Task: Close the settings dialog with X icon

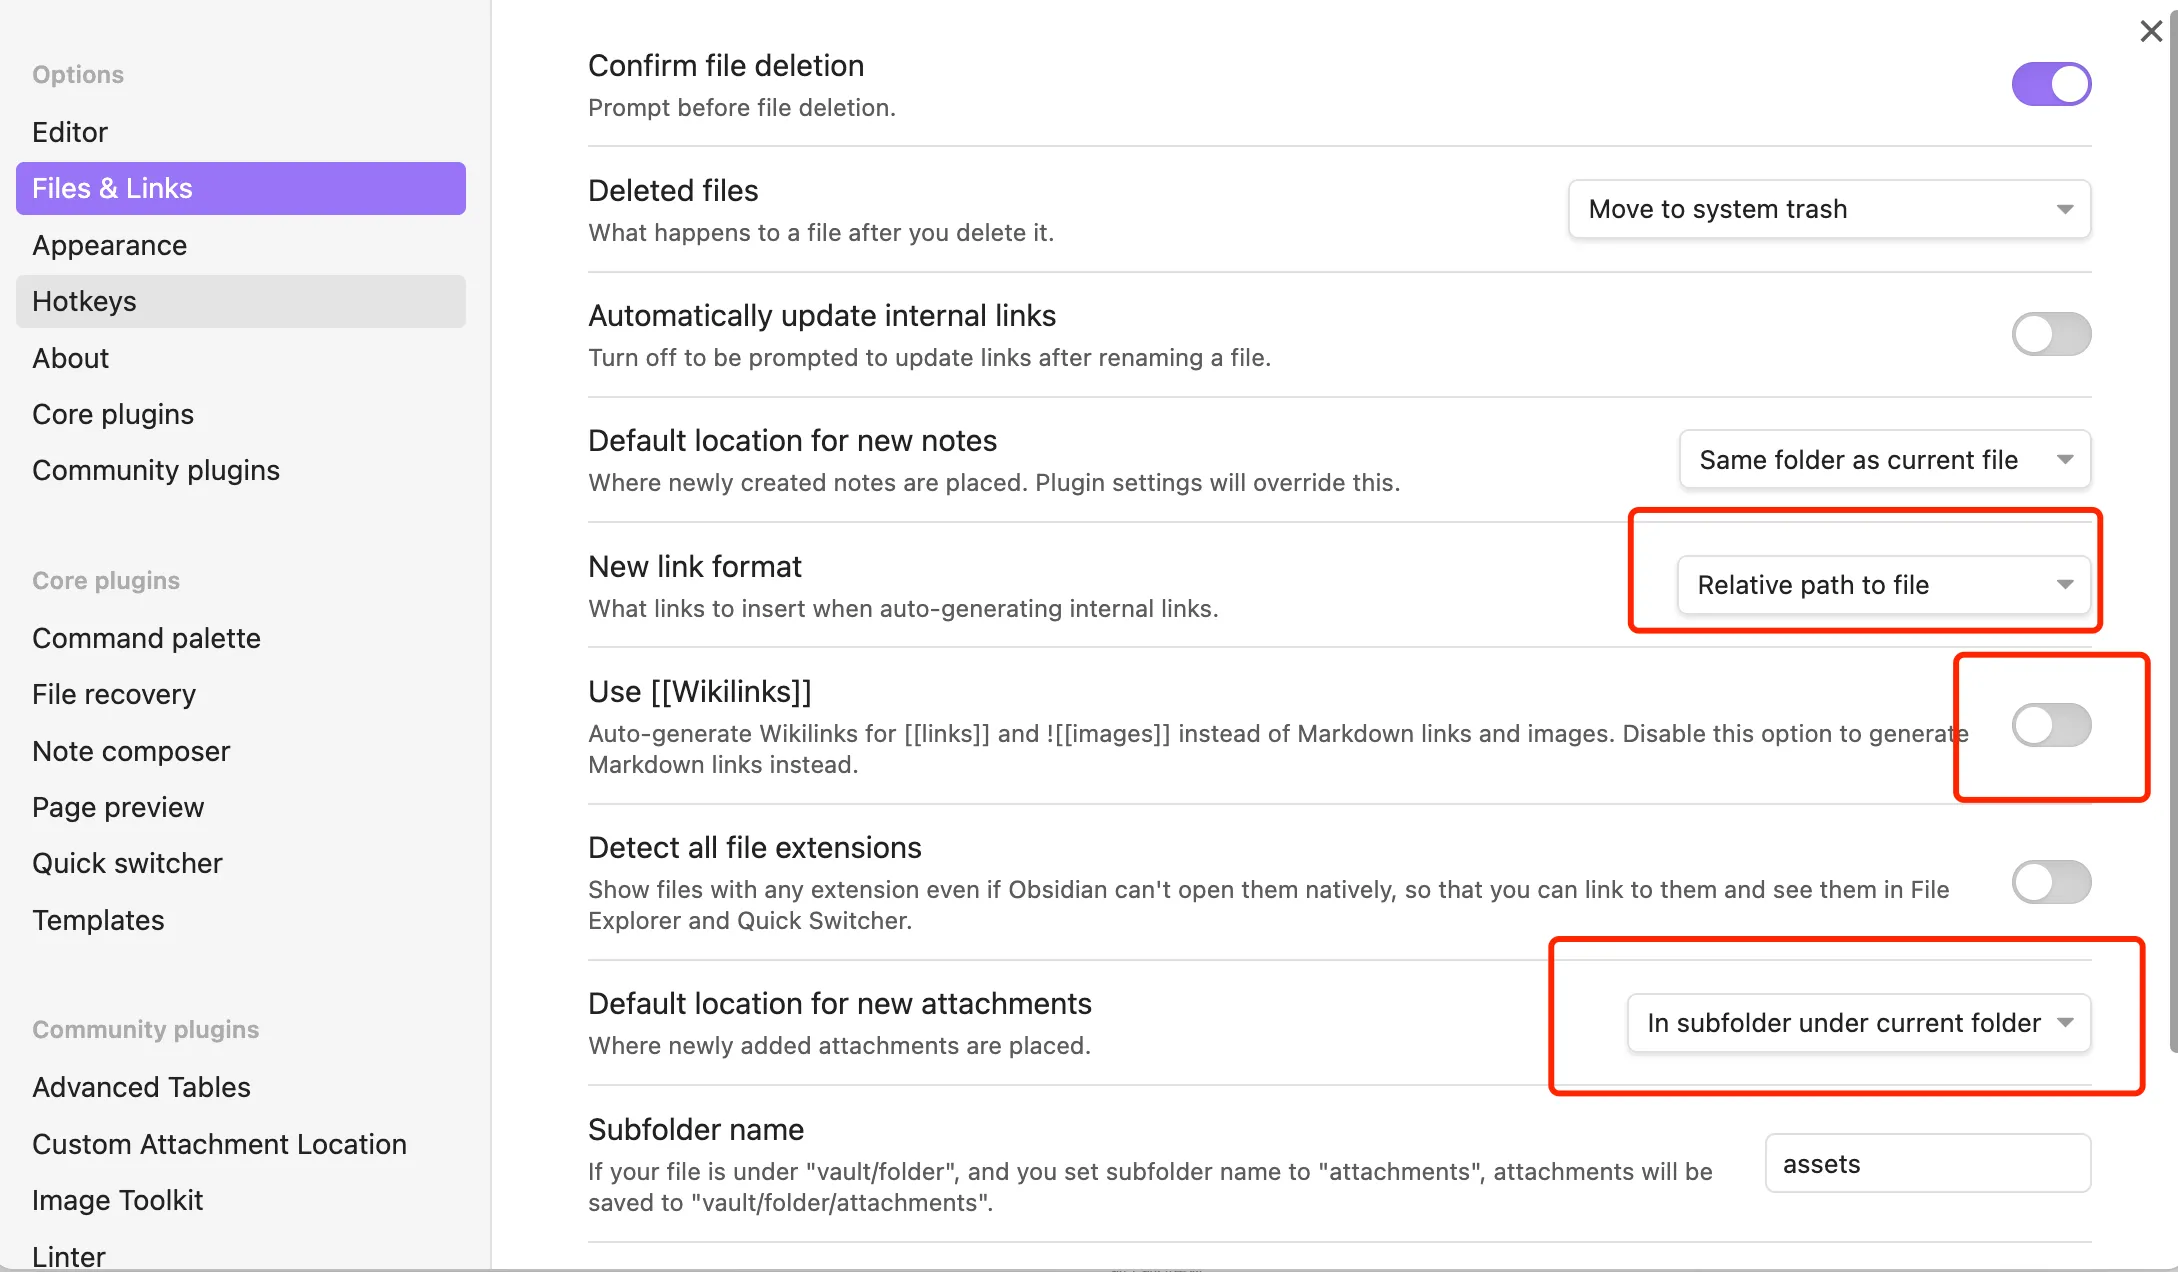Action: 2151,31
